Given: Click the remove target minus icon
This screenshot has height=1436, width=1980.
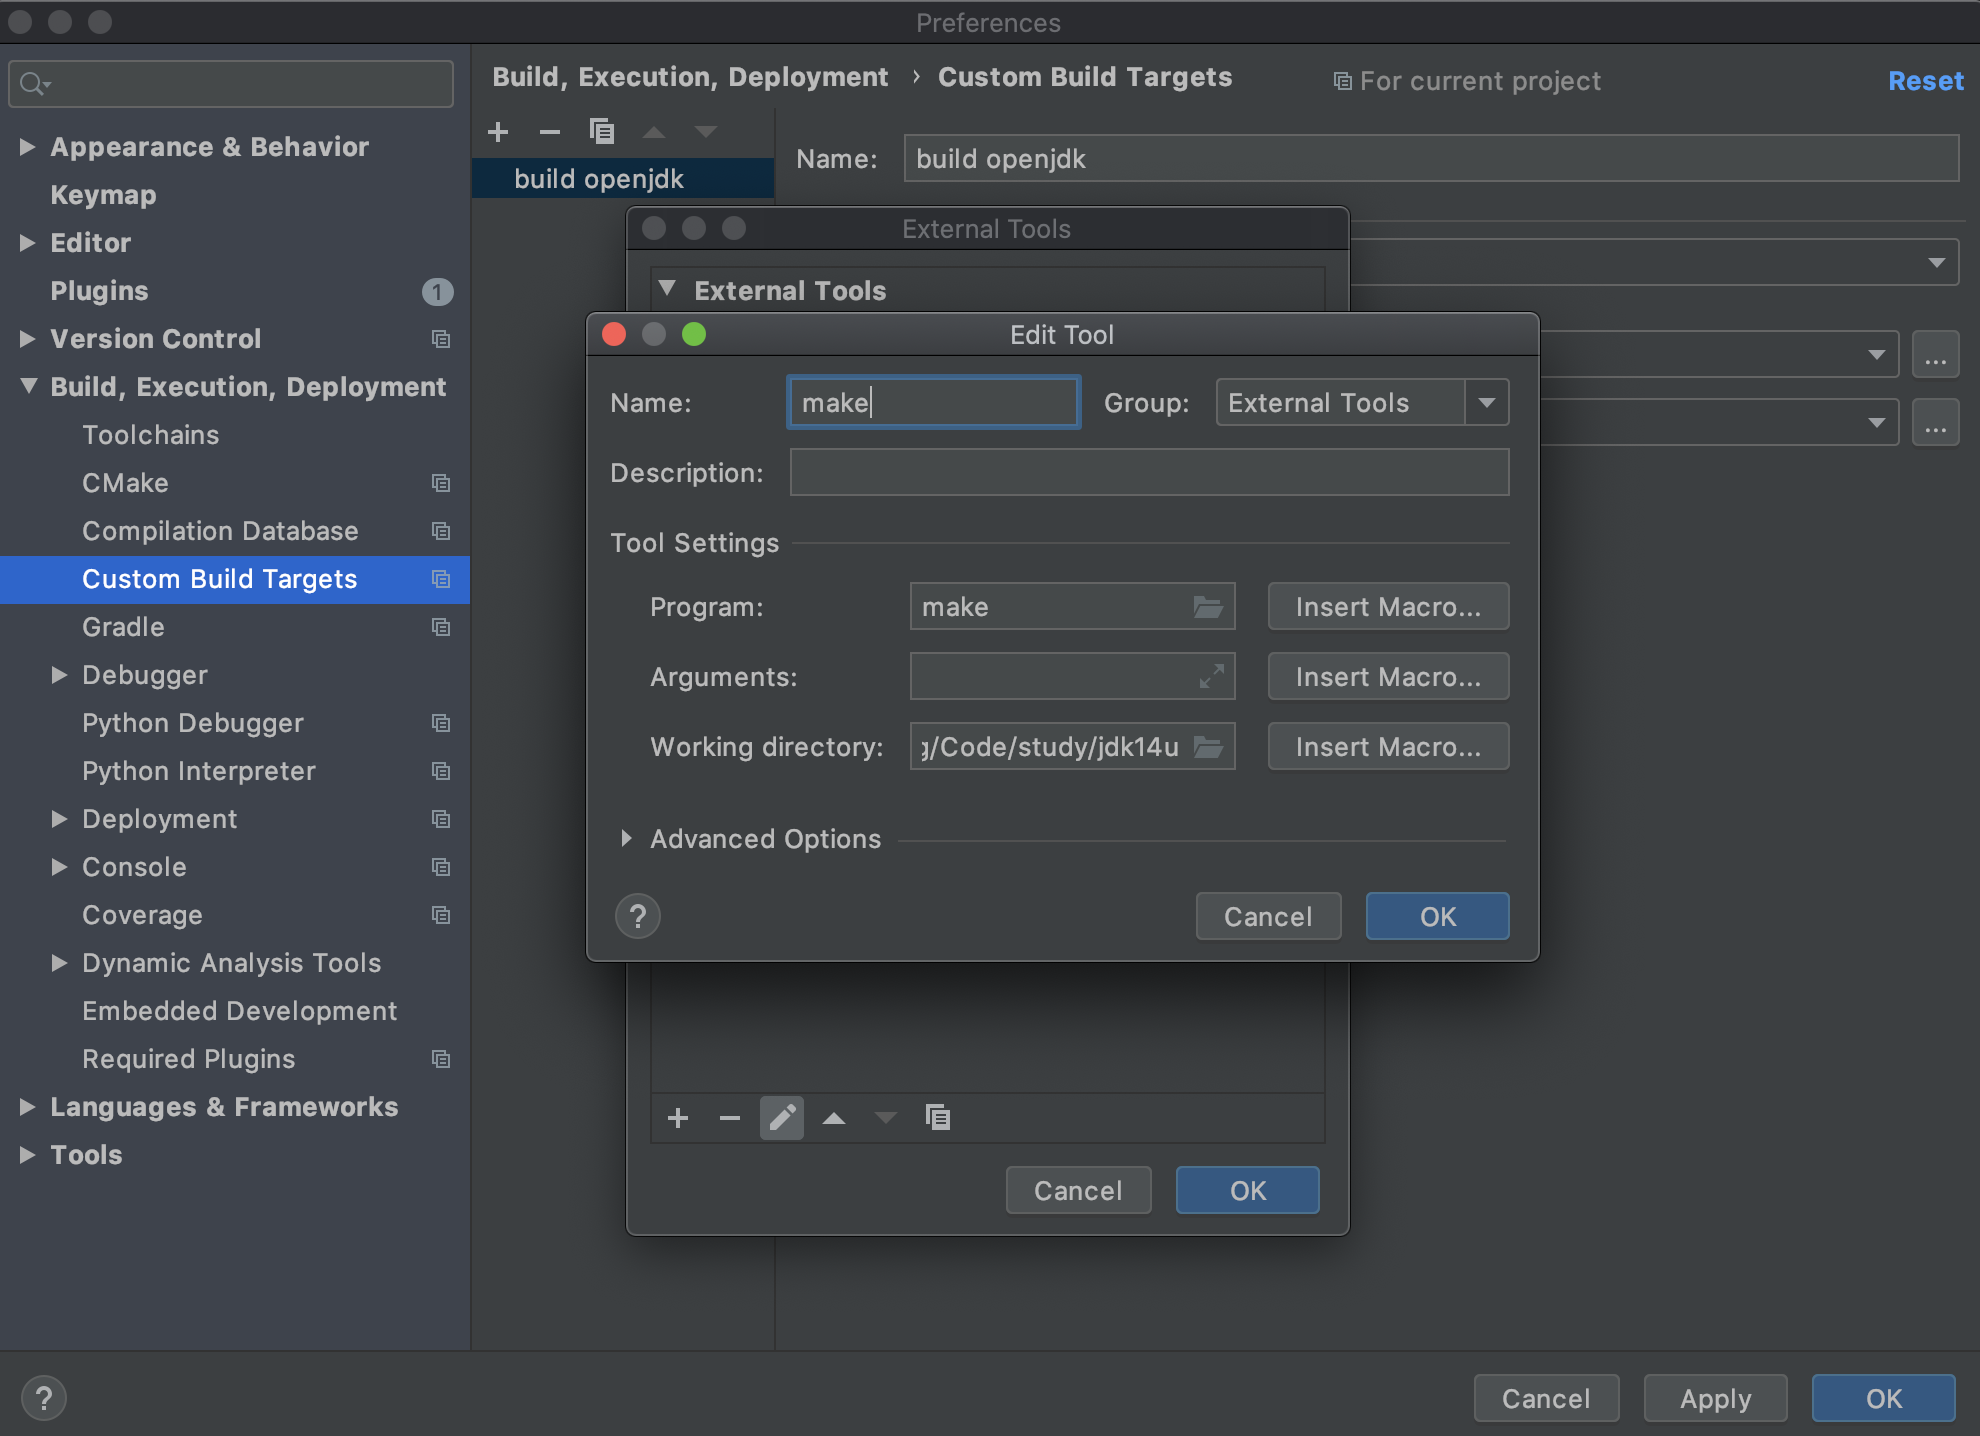Looking at the screenshot, I should [550, 129].
